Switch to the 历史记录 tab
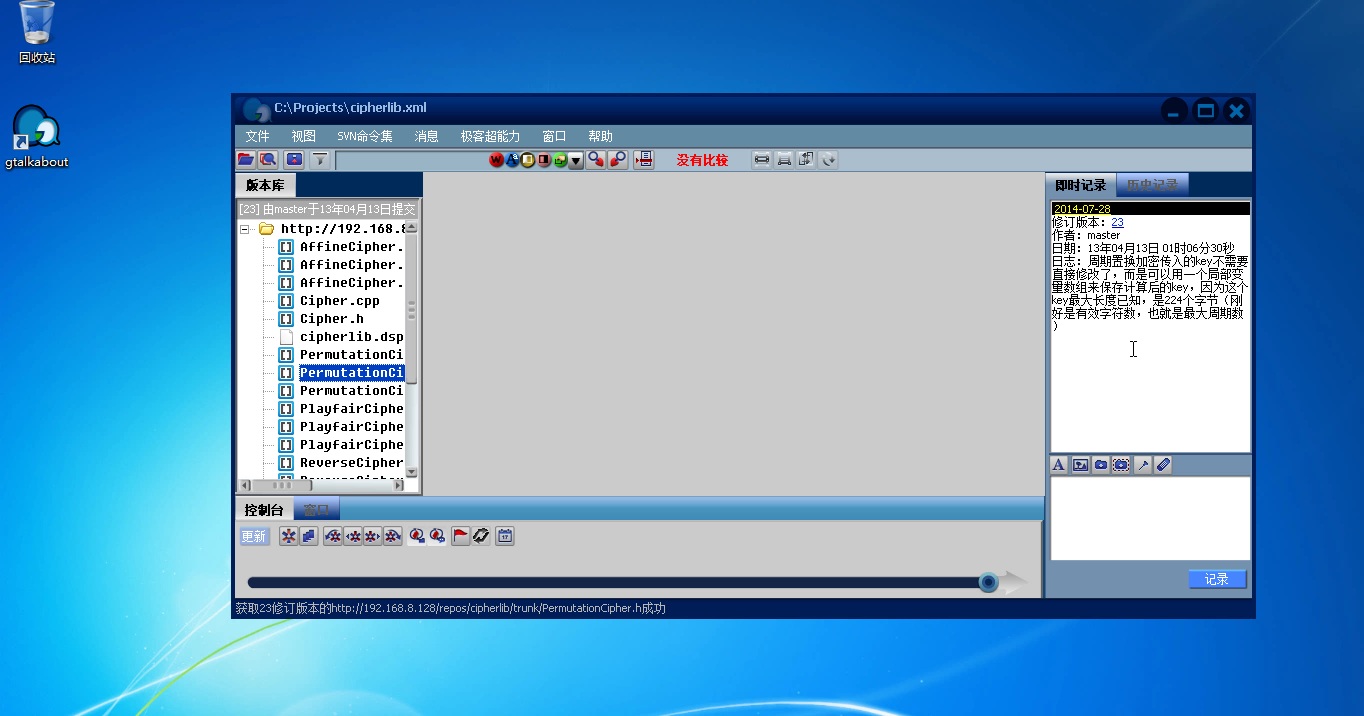 1152,185
